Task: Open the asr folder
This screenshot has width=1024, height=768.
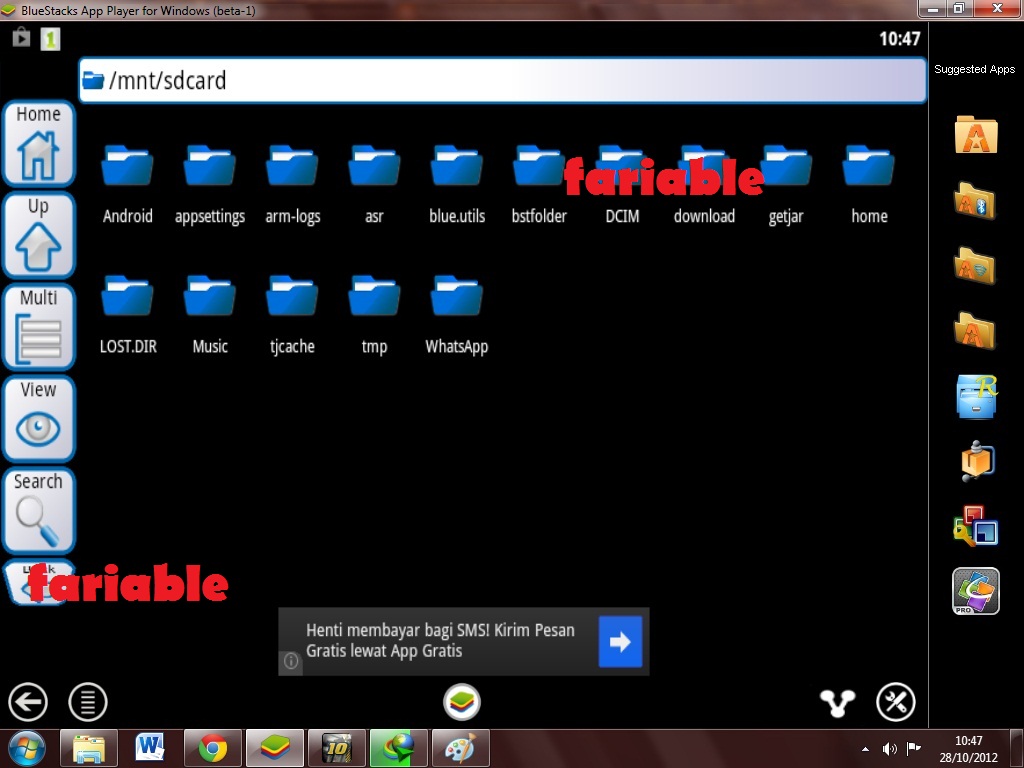Action: coord(374,184)
